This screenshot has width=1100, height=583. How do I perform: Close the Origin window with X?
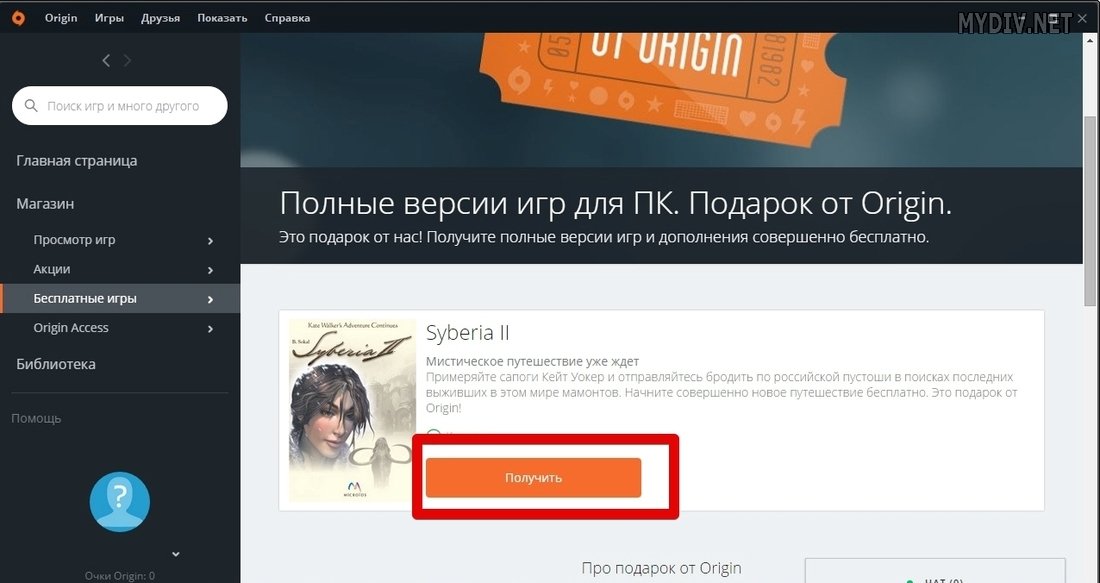tap(1082, 19)
